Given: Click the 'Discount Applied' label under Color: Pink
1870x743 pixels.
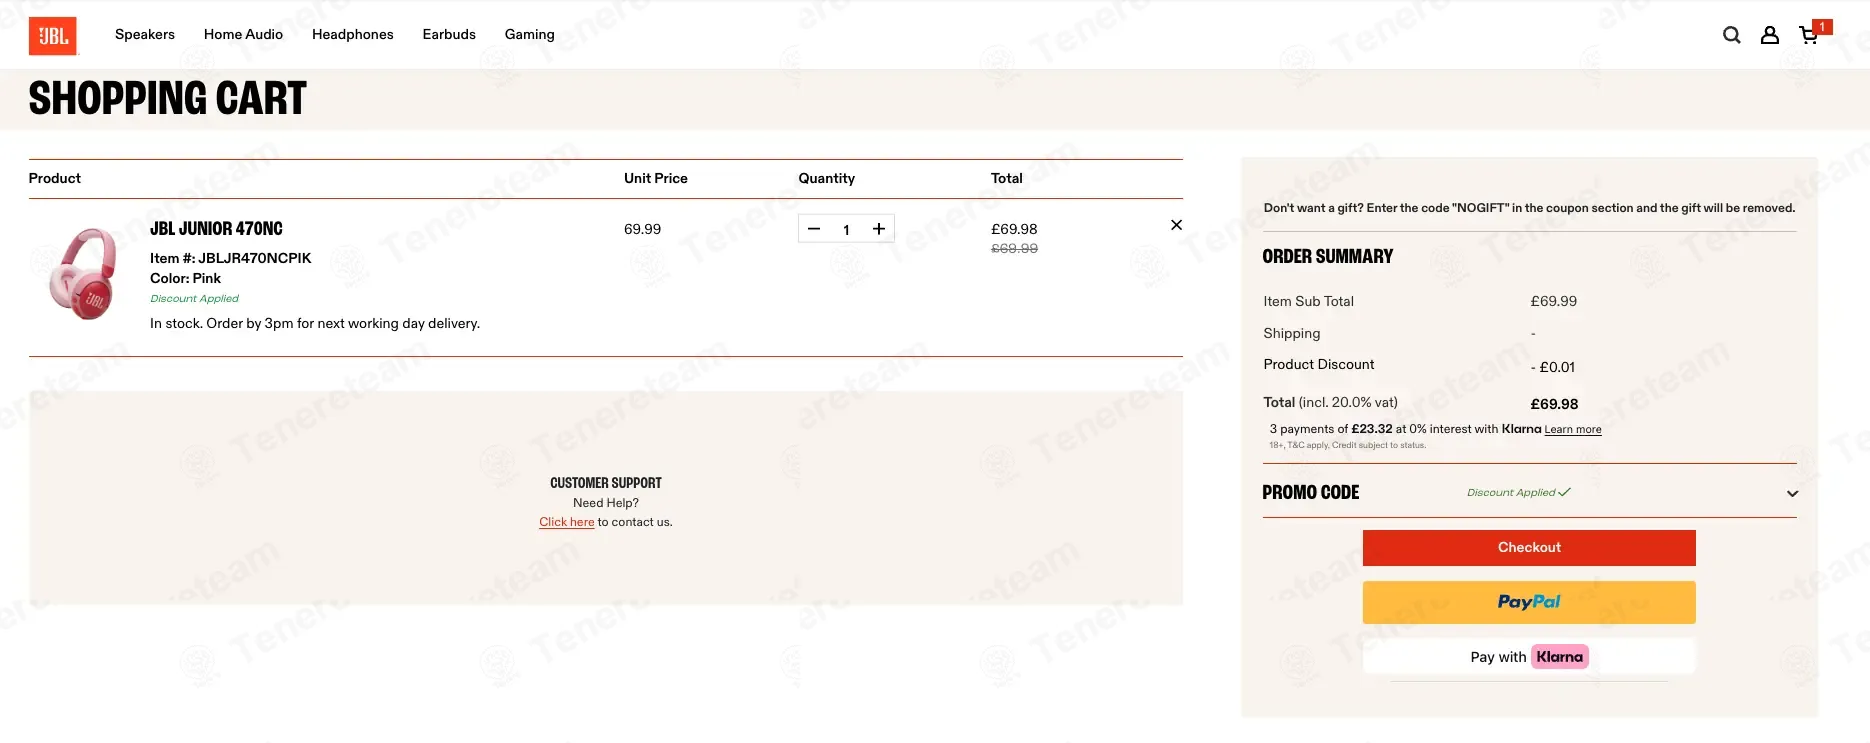Looking at the screenshot, I should [194, 299].
